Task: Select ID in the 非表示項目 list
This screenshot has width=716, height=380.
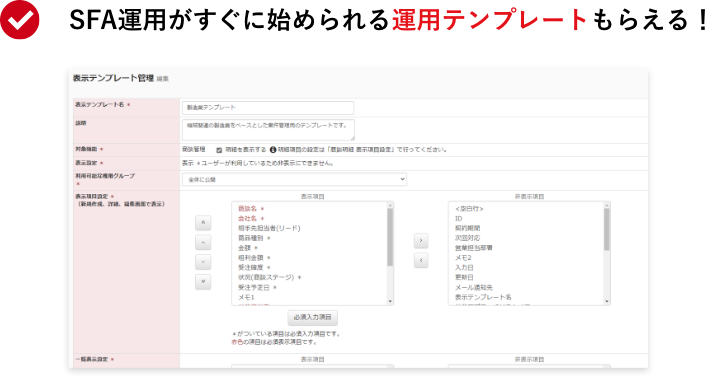Action: pyautogui.click(x=458, y=219)
